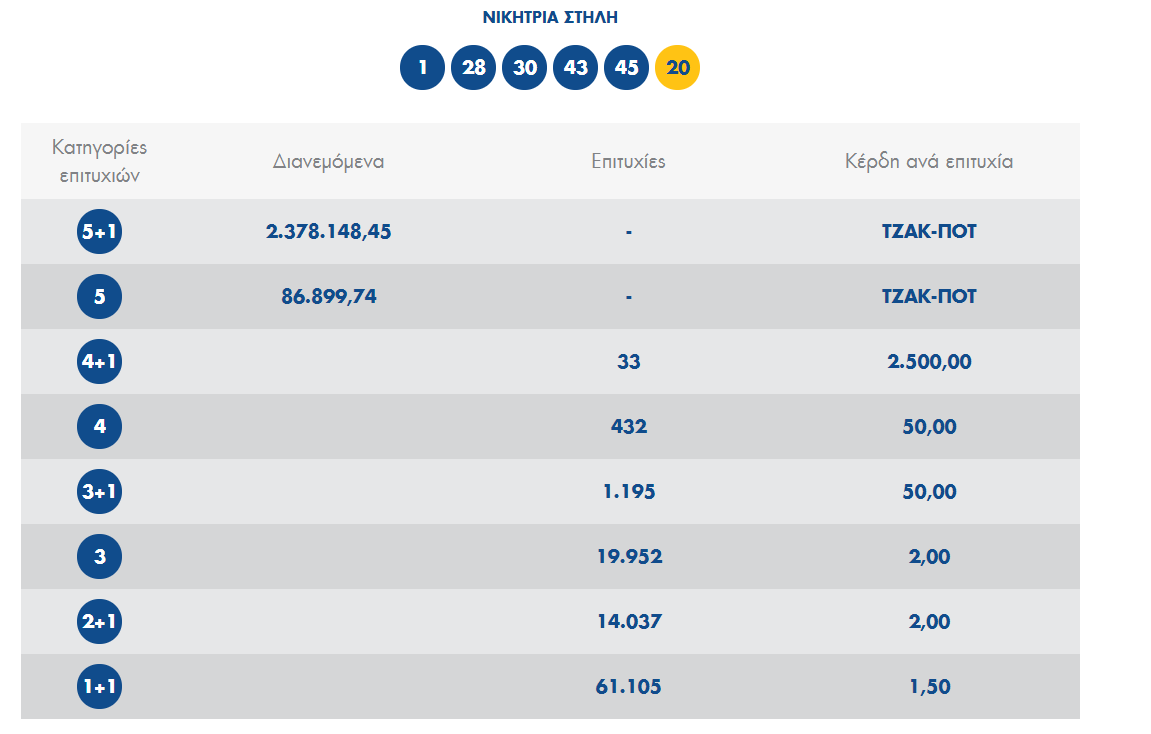The image size is (1151, 734).
Task: Click the winners count 19.952
Action: 628,556
